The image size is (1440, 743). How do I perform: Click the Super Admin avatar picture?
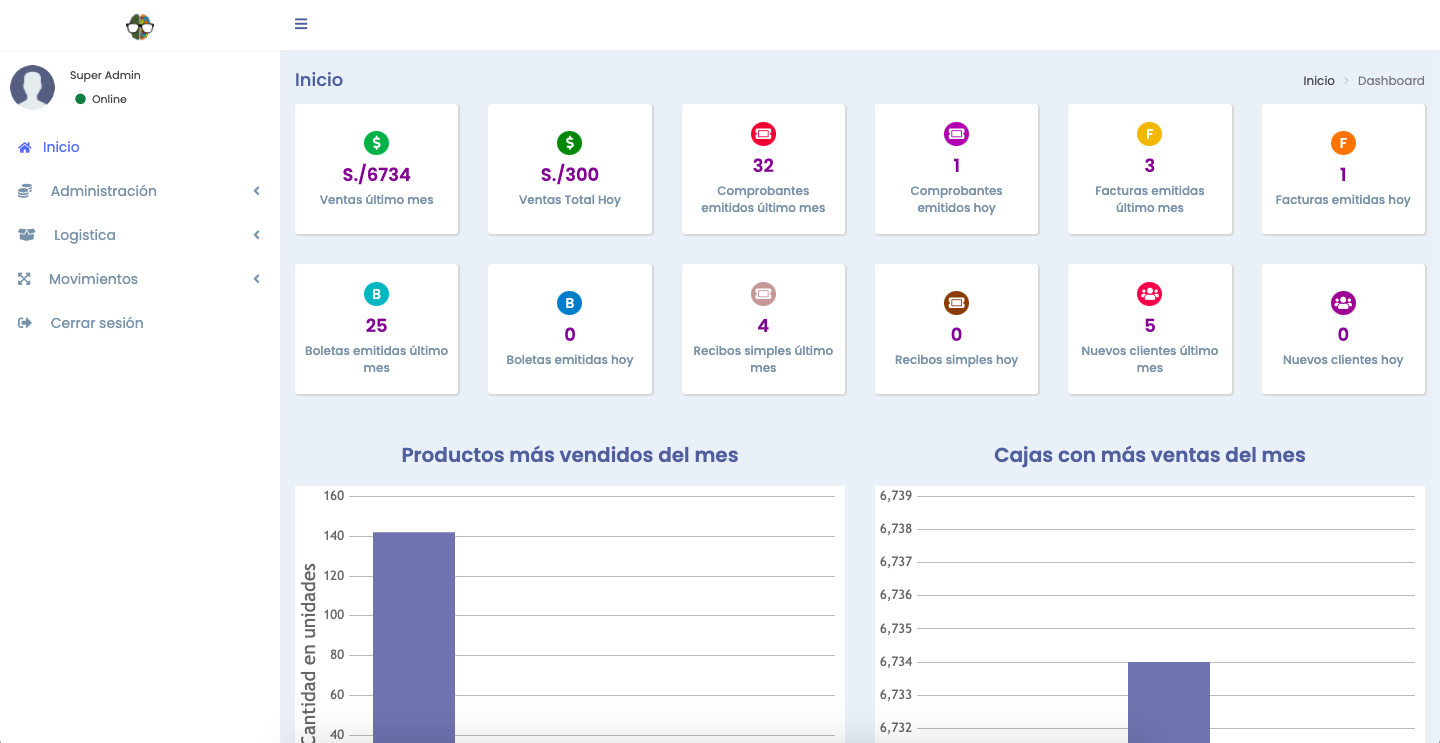point(32,88)
